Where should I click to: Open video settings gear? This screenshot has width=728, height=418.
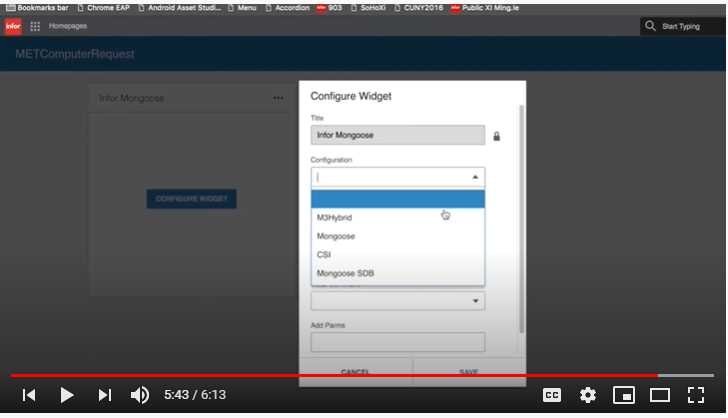point(588,395)
